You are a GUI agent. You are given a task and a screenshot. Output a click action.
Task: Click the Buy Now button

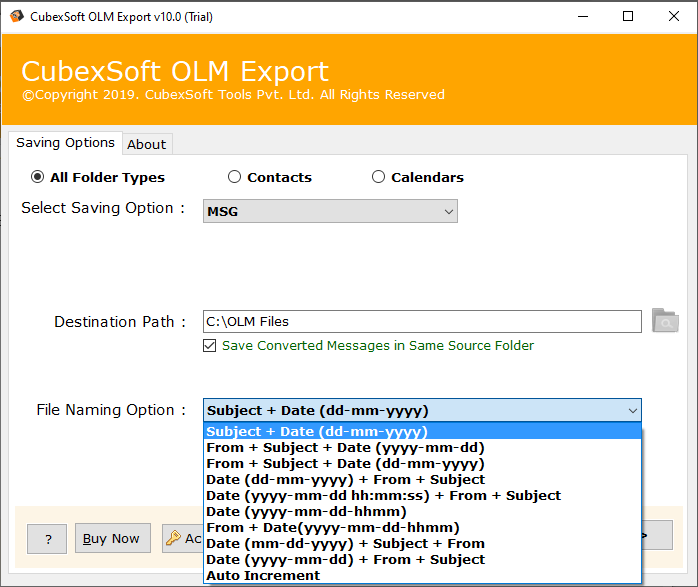pos(113,538)
